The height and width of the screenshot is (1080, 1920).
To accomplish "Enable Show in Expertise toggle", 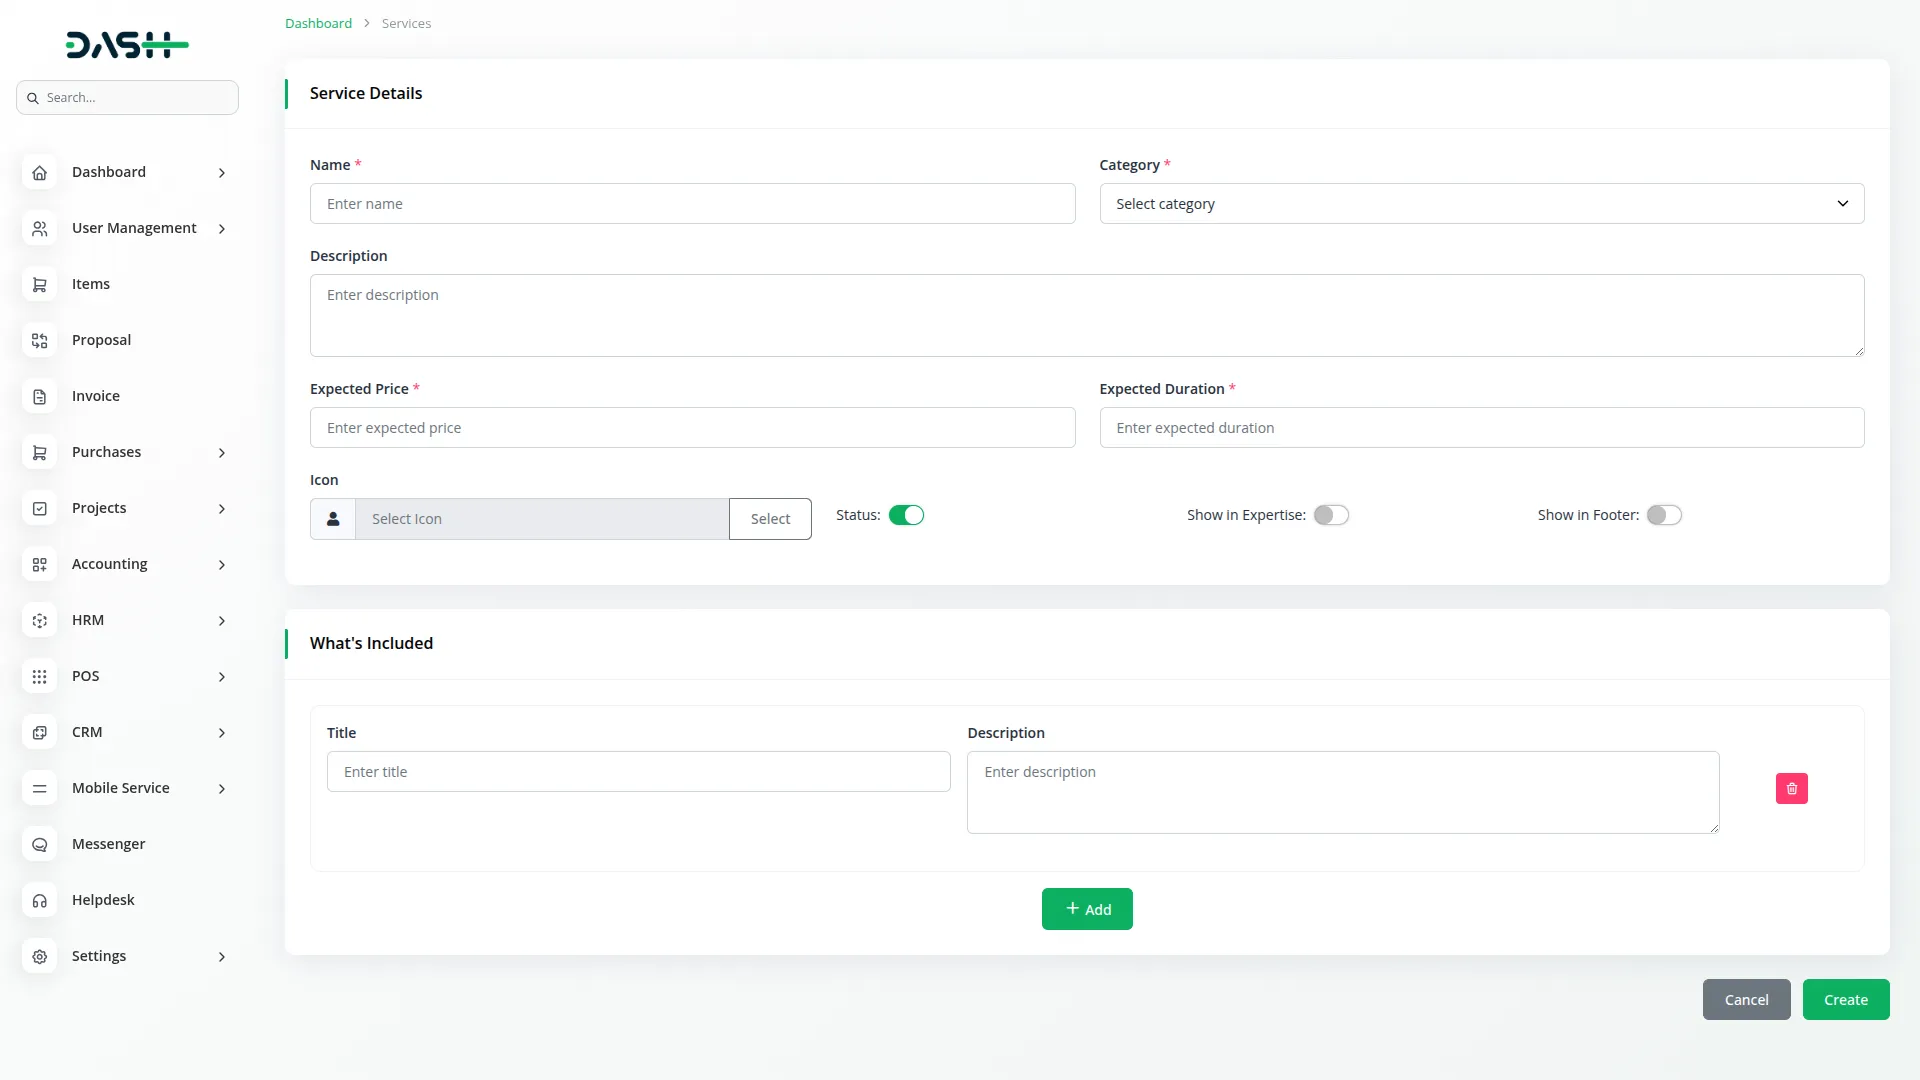I will [1331, 514].
